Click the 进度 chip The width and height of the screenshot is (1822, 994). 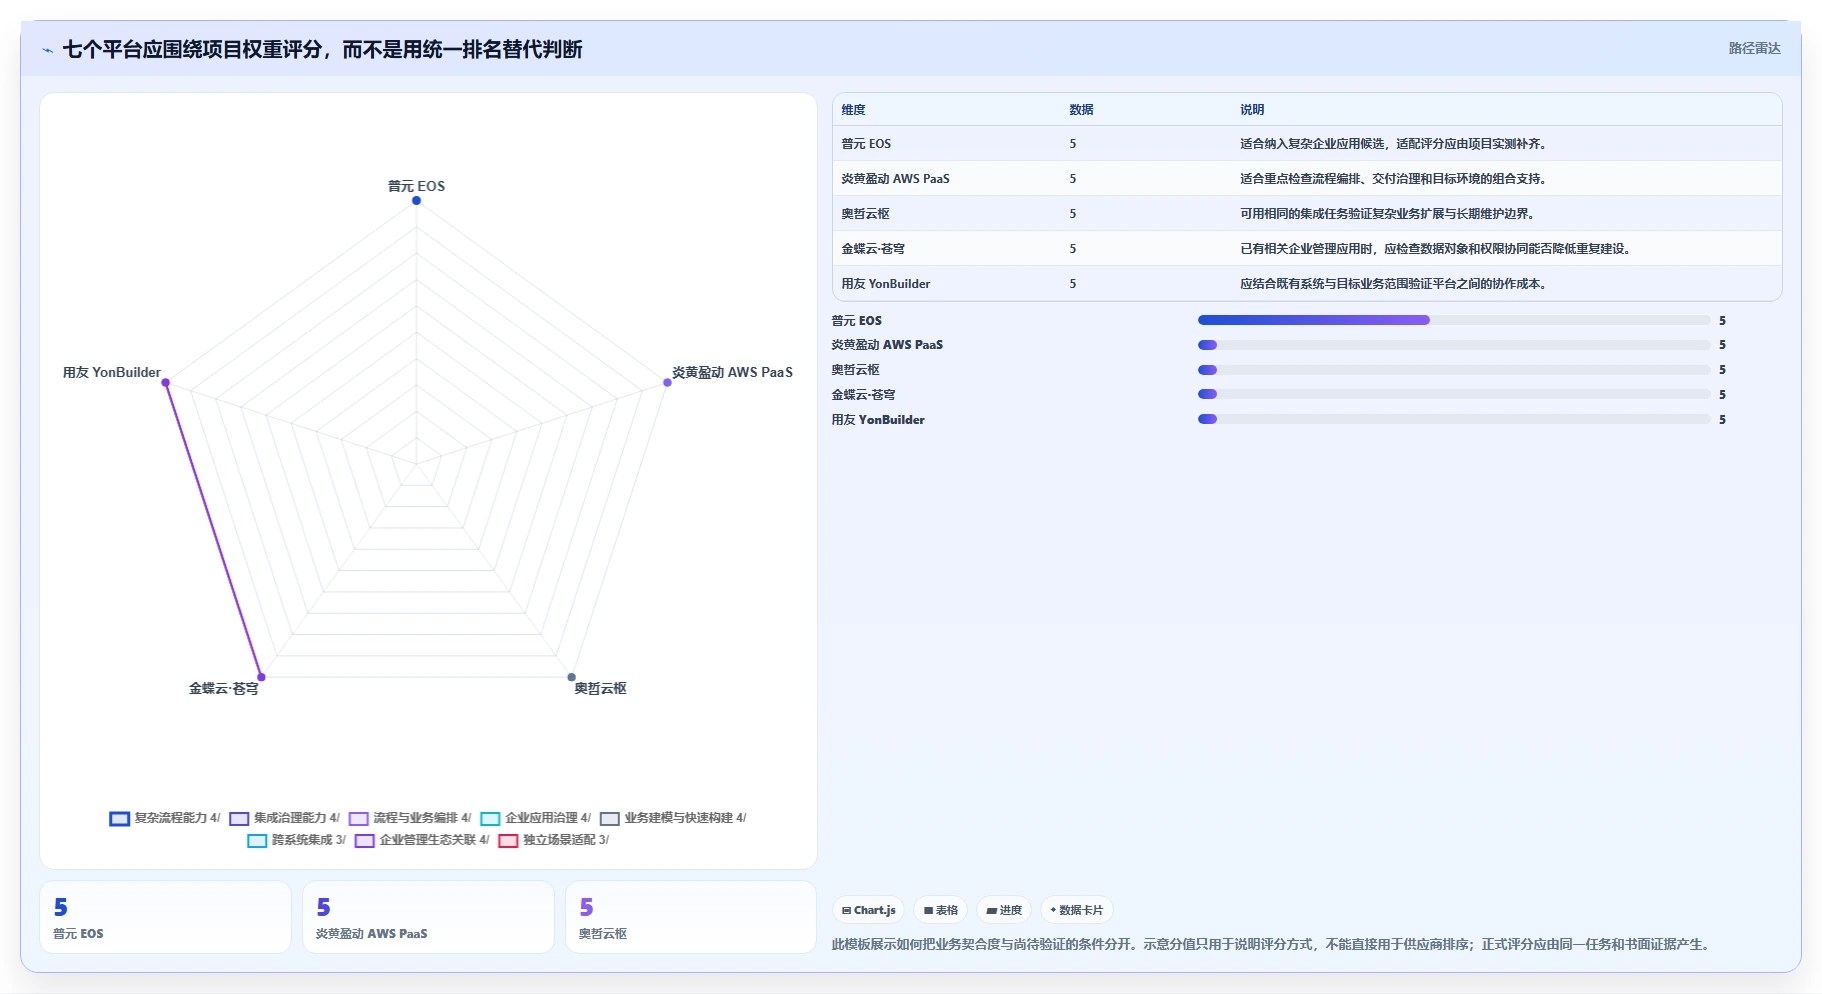(1004, 910)
